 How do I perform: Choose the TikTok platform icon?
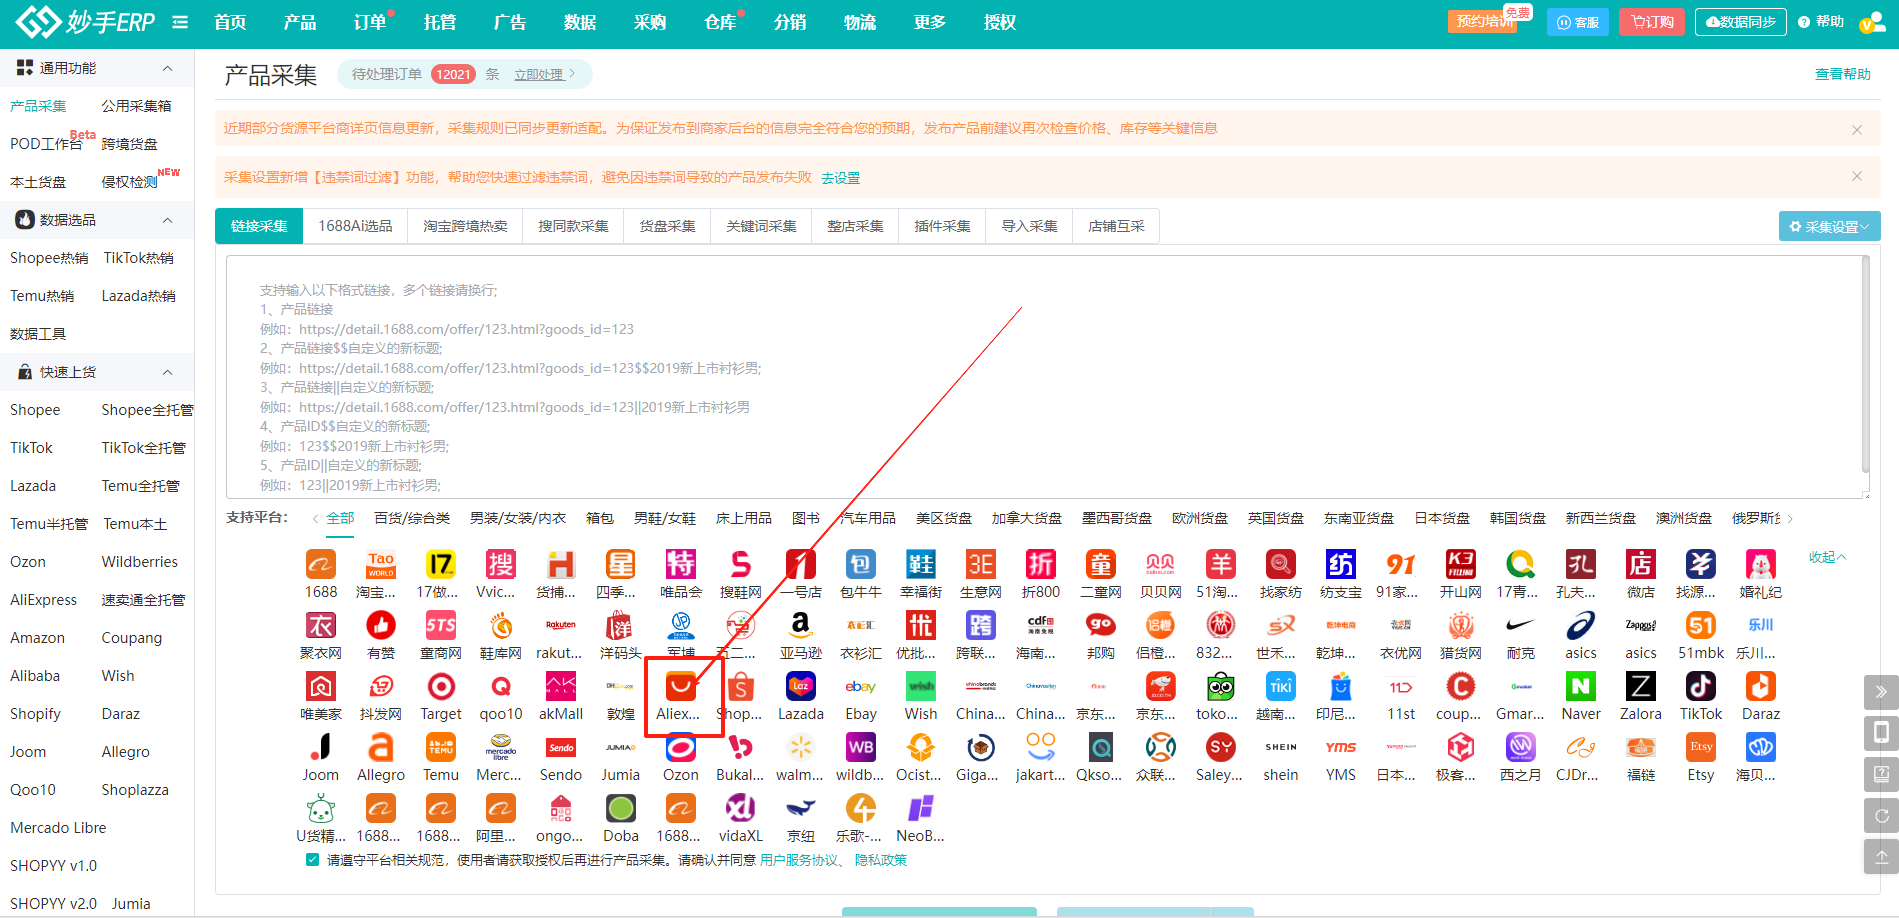(x=1701, y=687)
